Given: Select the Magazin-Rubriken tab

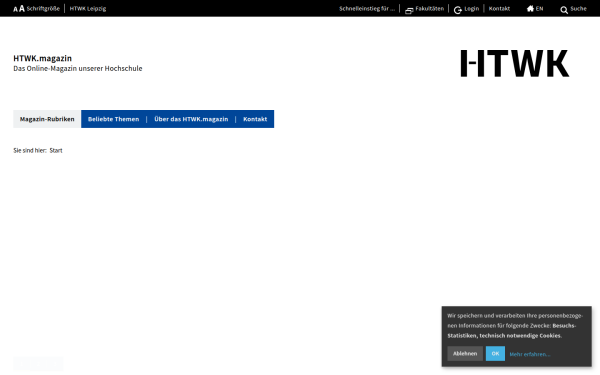Looking at the screenshot, I should pyautogui.click(x=47, y=119).
